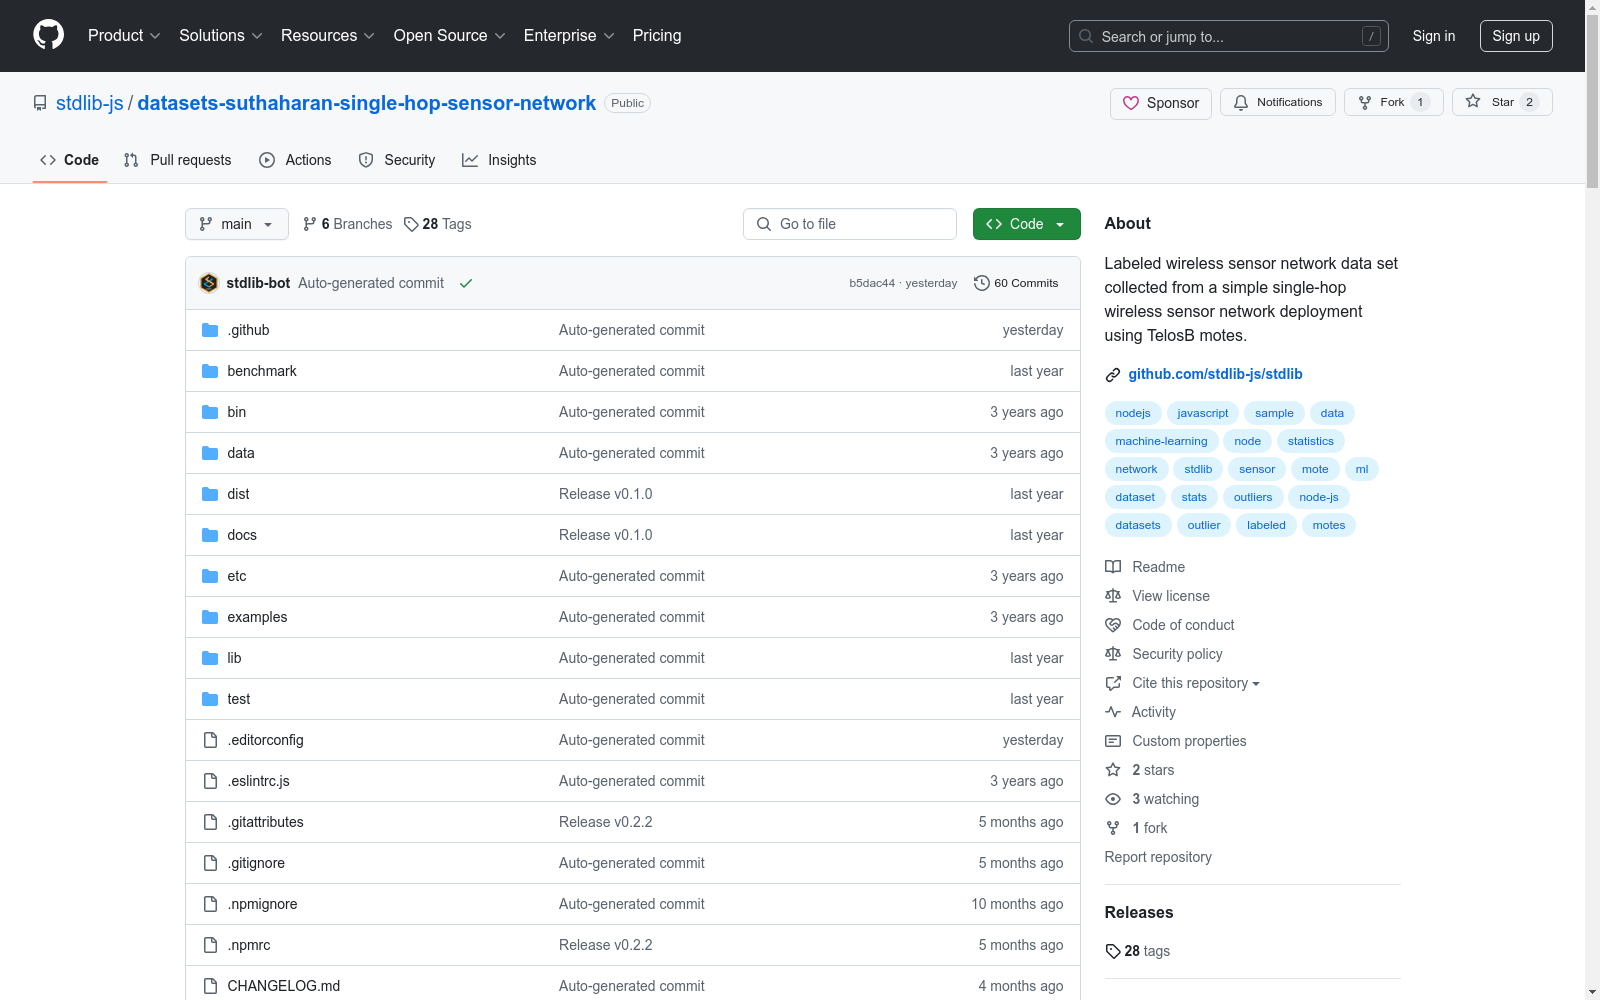
Task: Expand the Product menu
Action: pyautogui.click(x=124, y=36)
